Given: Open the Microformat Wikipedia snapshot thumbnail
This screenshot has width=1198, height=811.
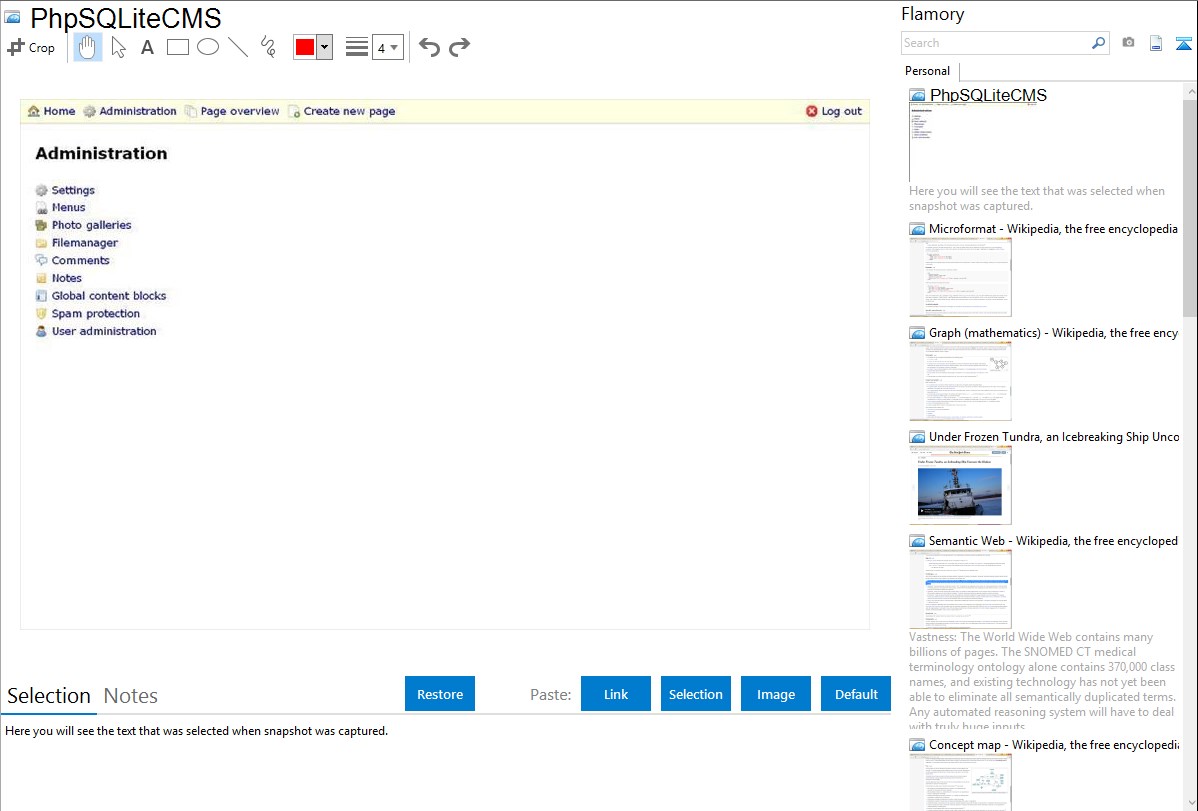Looking at the screenshot, I should (960, 277).
